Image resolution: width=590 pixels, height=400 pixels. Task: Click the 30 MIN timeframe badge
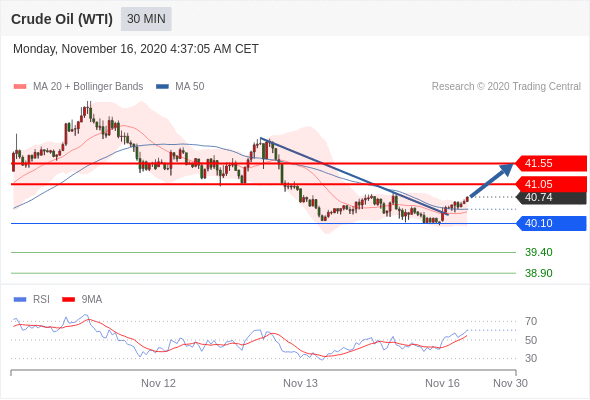pyautogui.click(x=146, y=19)
